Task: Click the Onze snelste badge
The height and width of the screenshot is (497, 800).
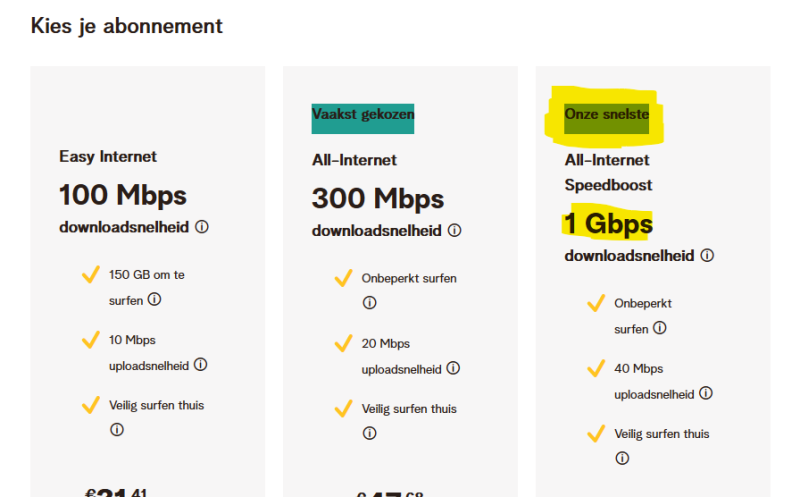Action: 606,116
